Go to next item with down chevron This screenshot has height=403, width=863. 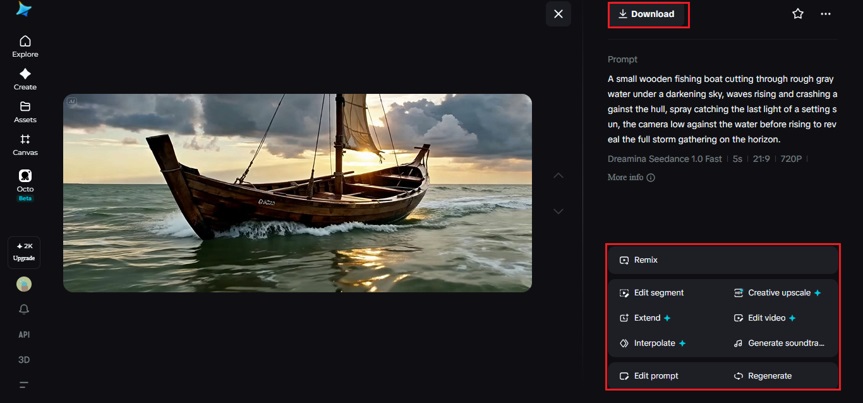coord(558,211)
